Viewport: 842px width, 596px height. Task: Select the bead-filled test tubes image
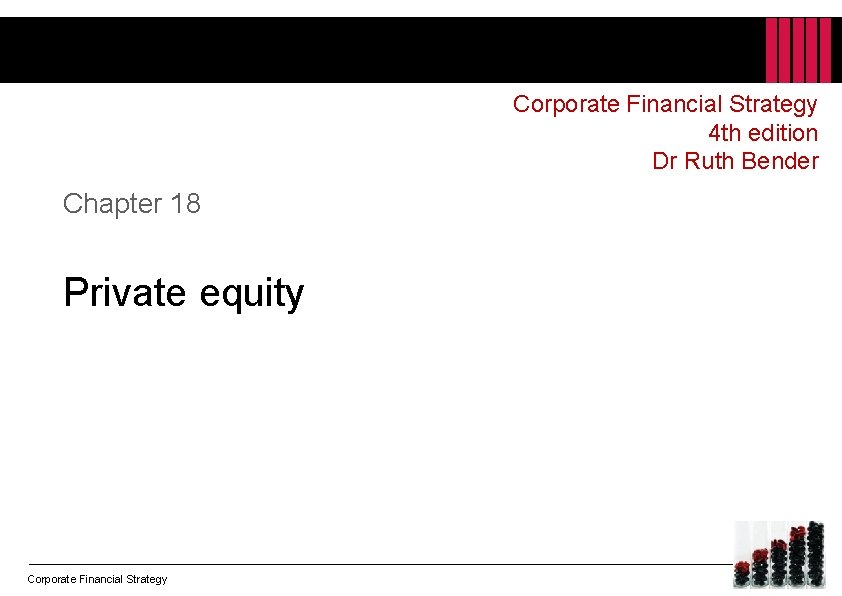[780, 555]
